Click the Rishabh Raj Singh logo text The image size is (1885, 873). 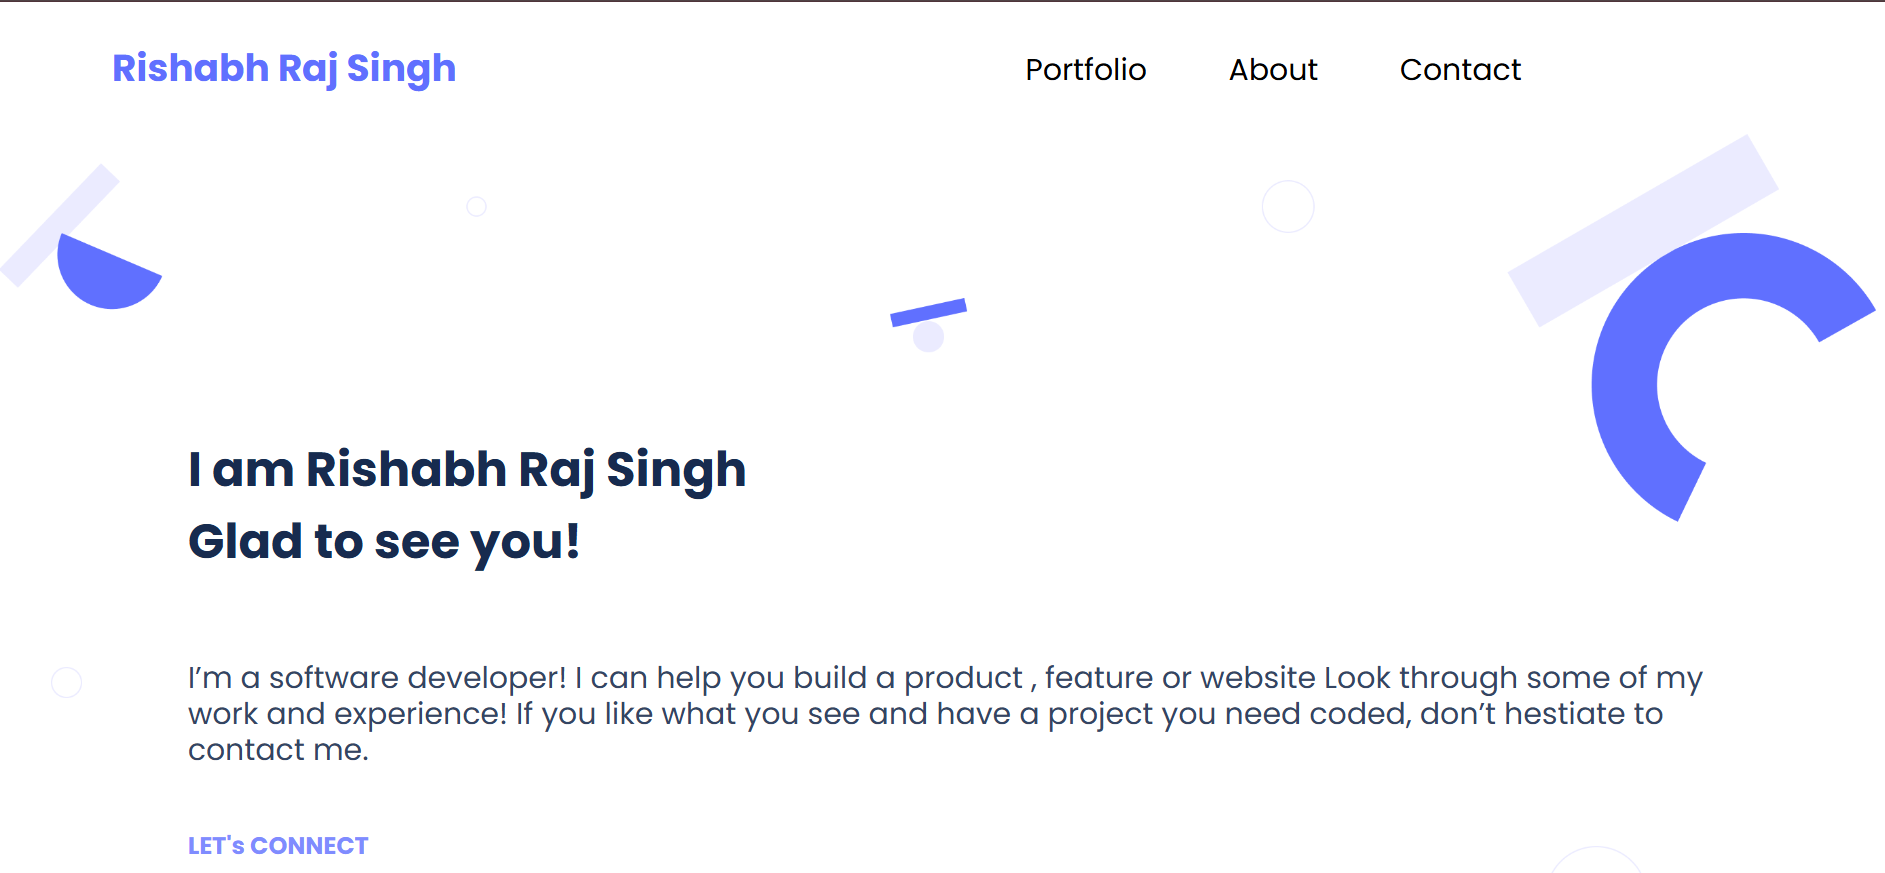pyautogui.click(x=284, y=69)
